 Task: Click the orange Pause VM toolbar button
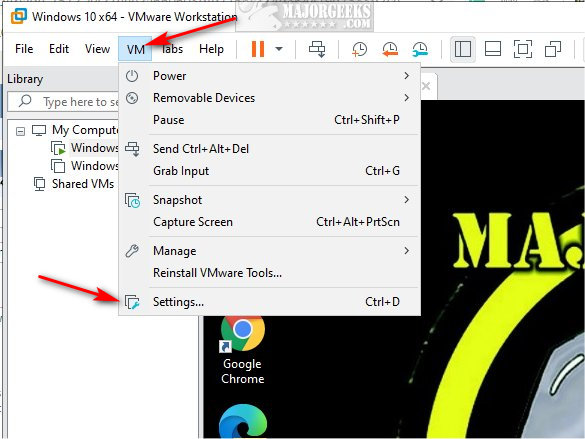tap(258, 49)
